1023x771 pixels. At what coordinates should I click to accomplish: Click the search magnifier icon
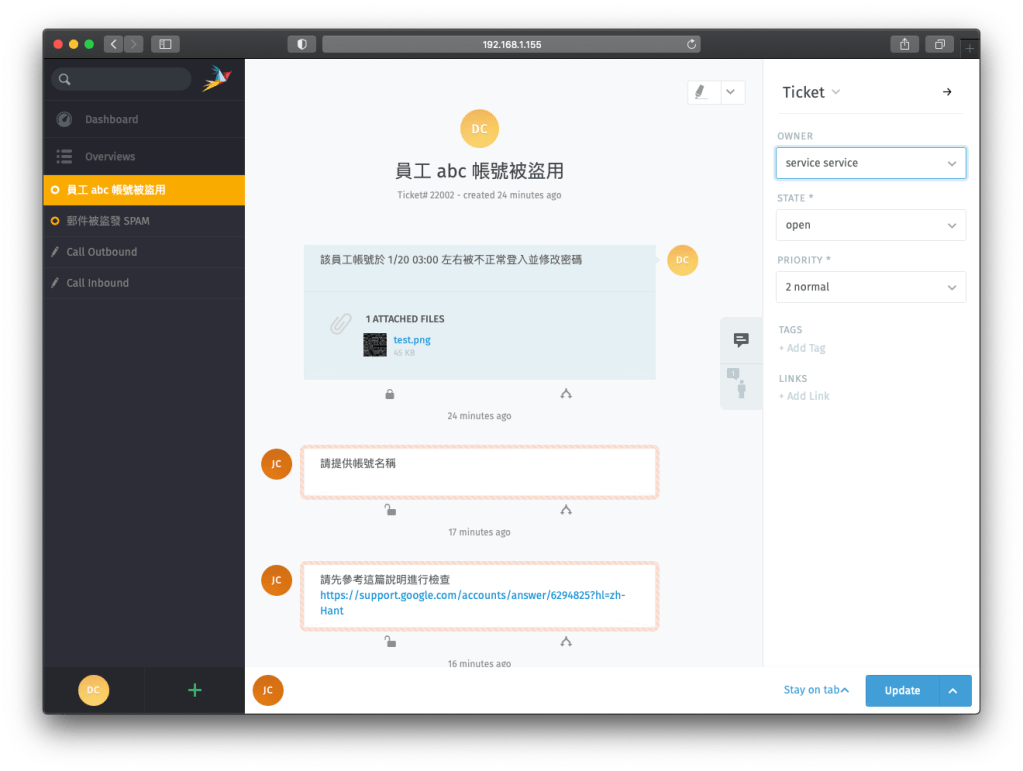(x=65, y=80)
